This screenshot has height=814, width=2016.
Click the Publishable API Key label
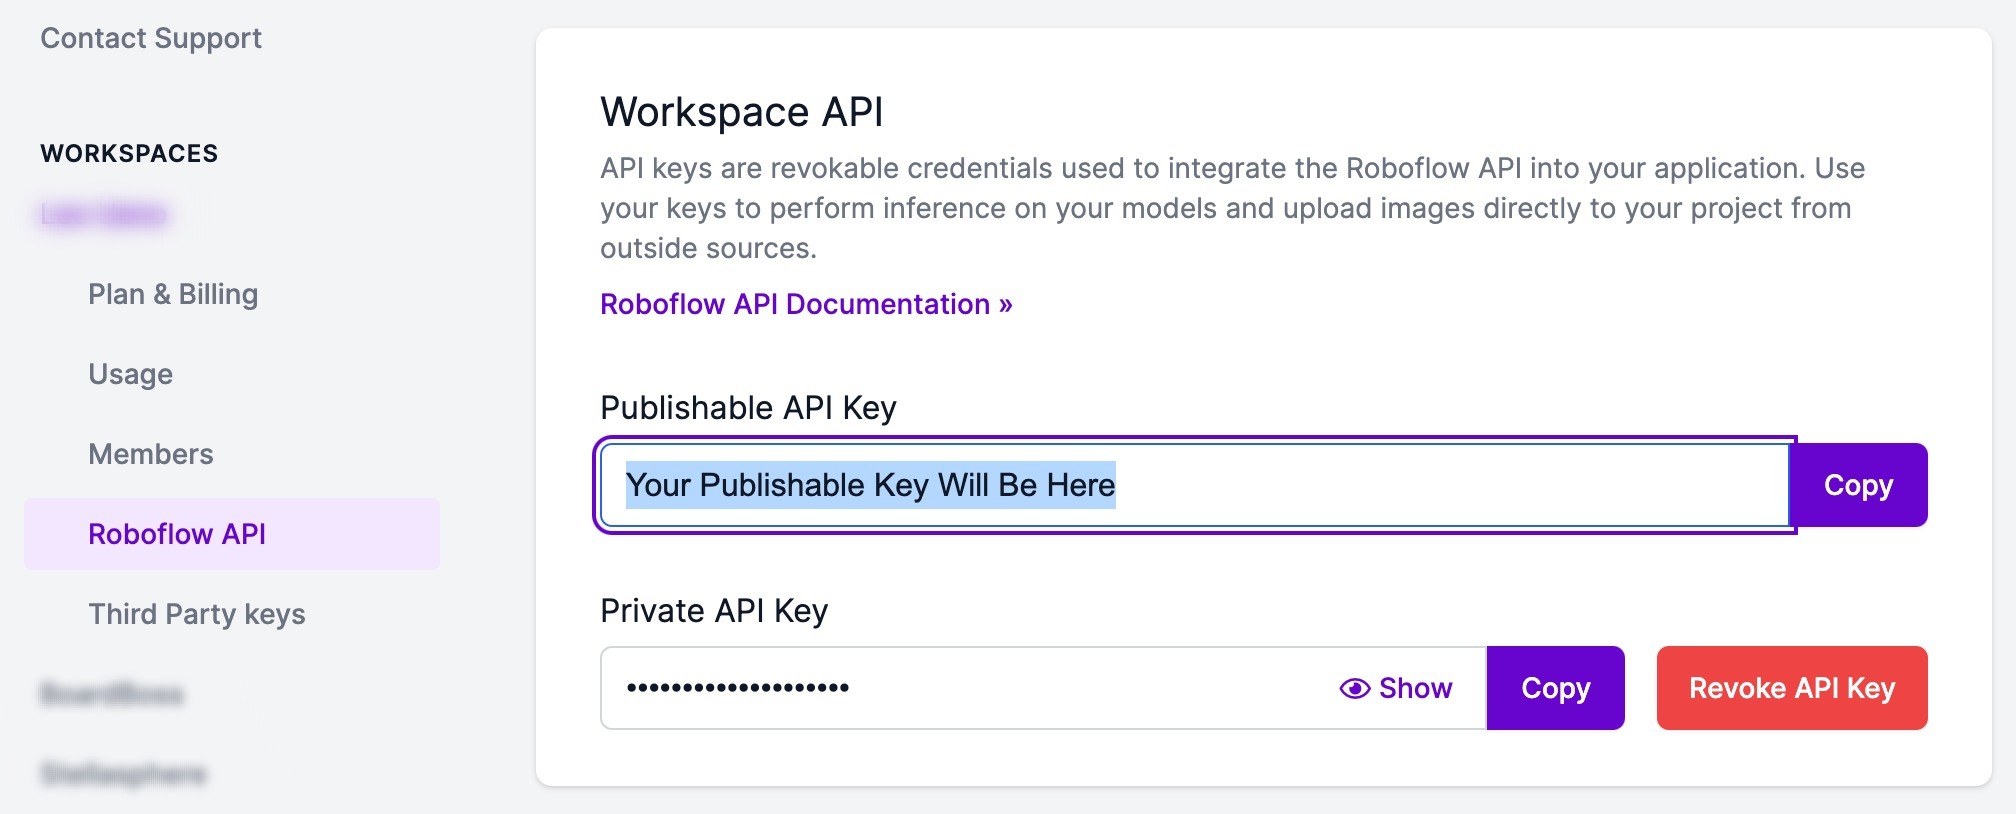click(748, 408)
